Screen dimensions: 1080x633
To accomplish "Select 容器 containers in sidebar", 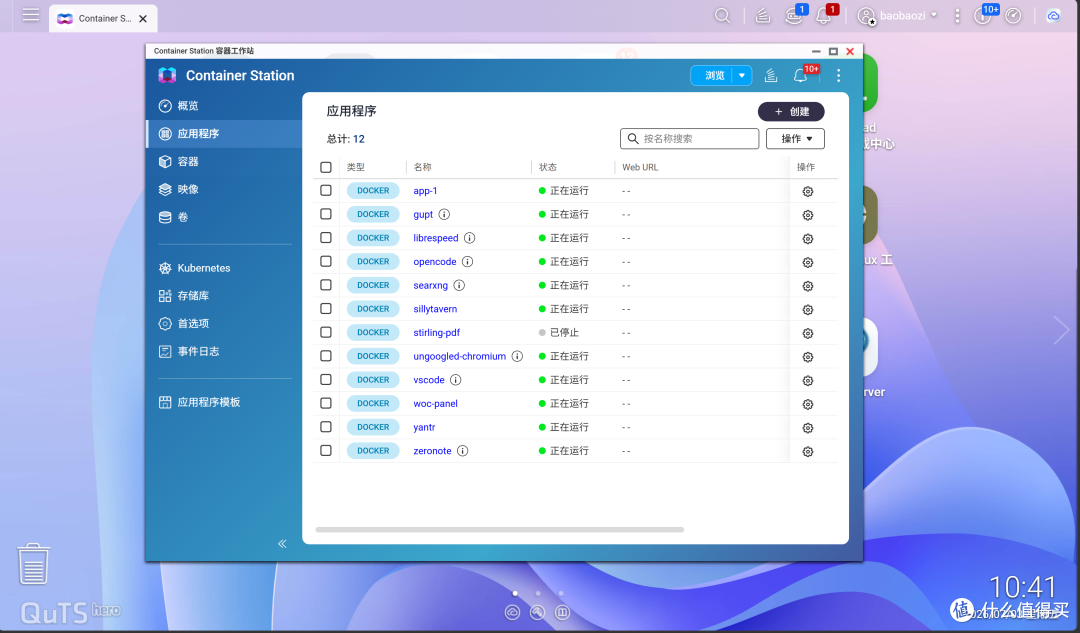I will click(x=224, y=161).
